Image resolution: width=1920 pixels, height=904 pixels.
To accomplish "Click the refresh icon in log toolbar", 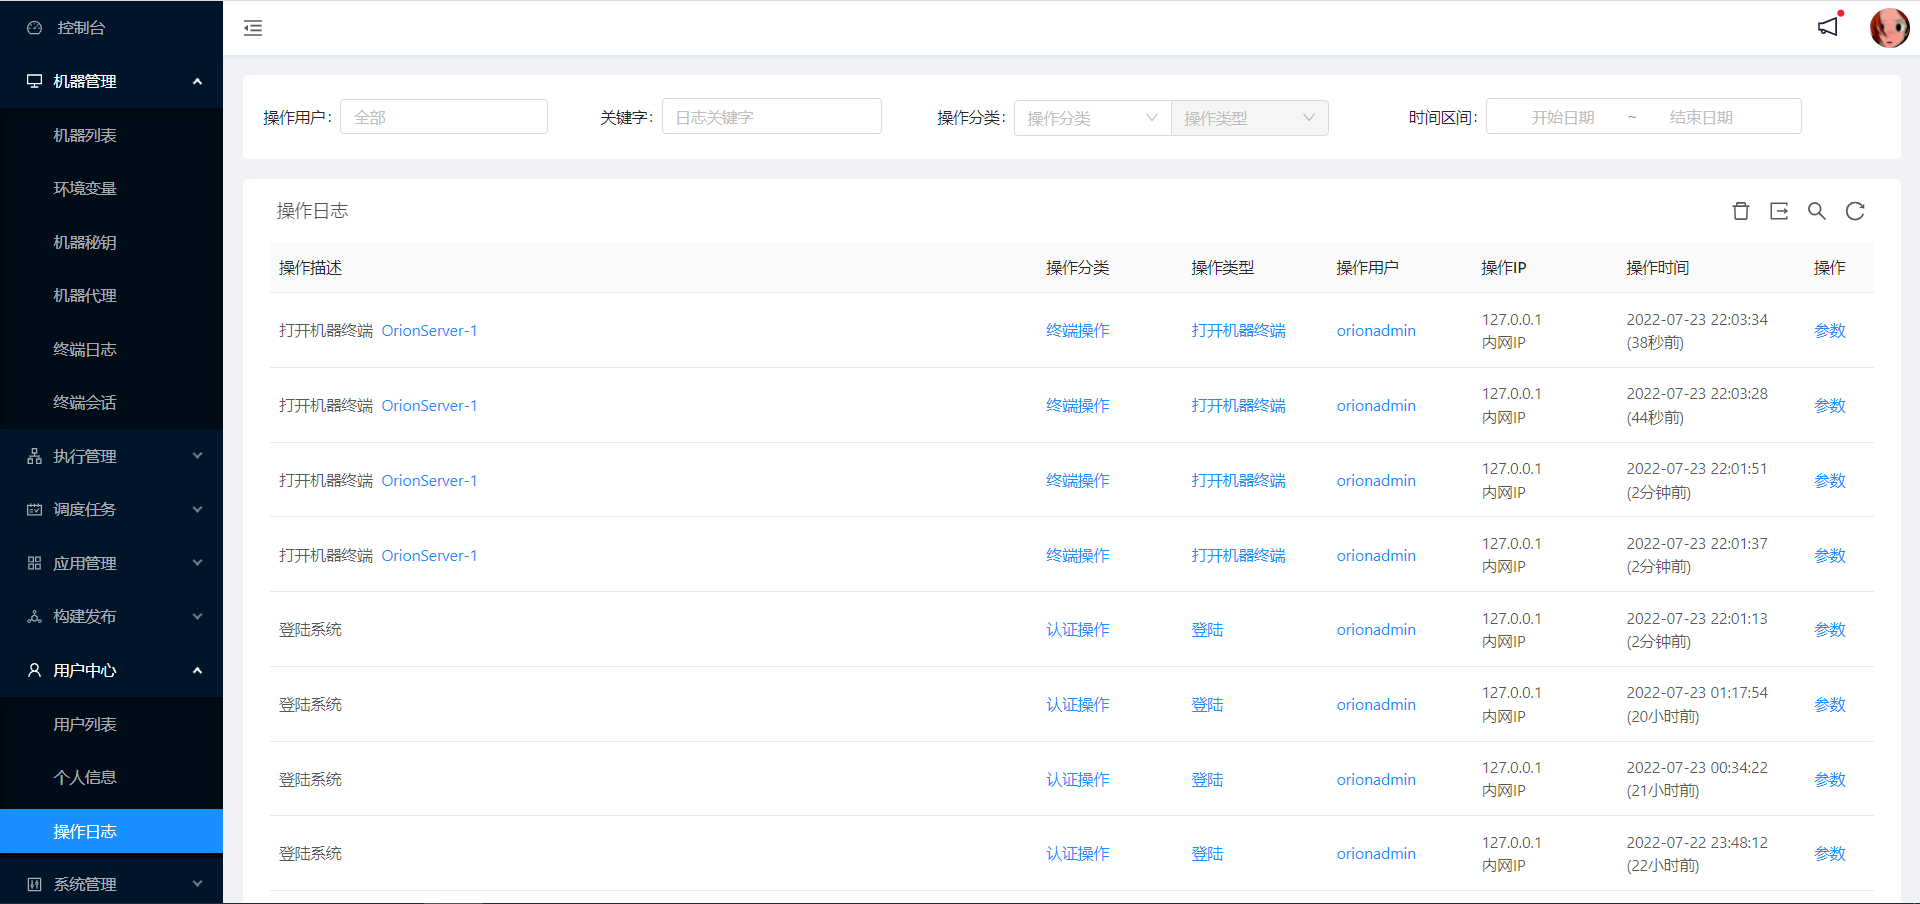I will point(1855,211).
